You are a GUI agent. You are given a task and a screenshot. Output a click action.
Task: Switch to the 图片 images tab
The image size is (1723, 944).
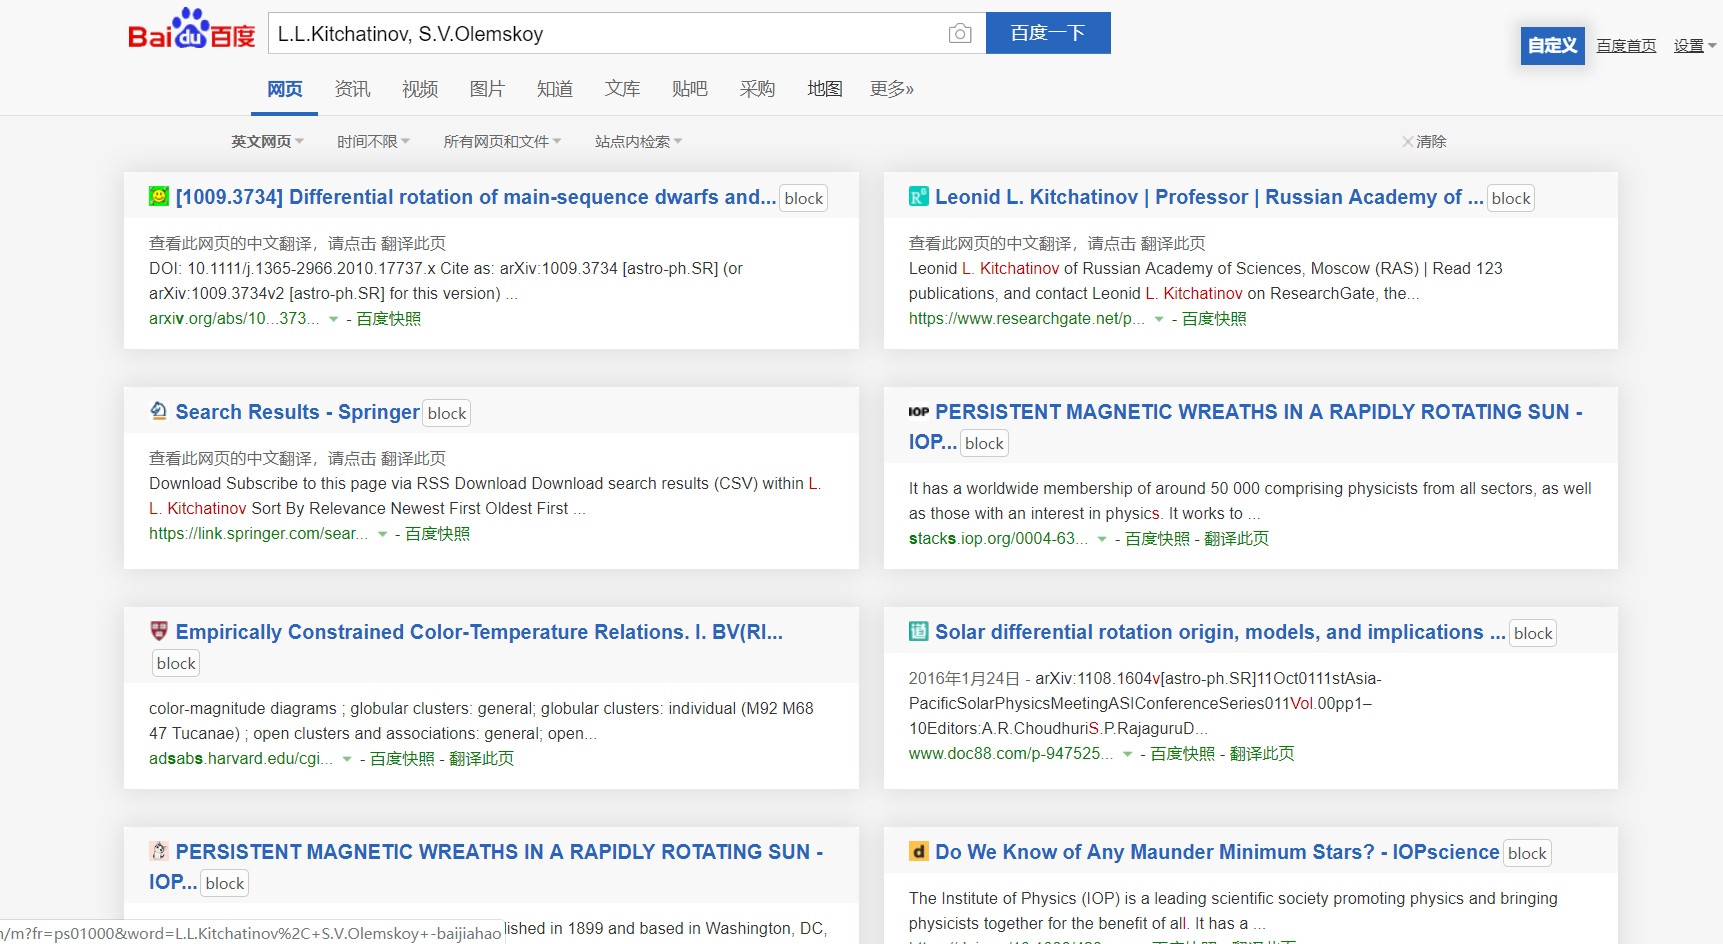pos(487,89)
